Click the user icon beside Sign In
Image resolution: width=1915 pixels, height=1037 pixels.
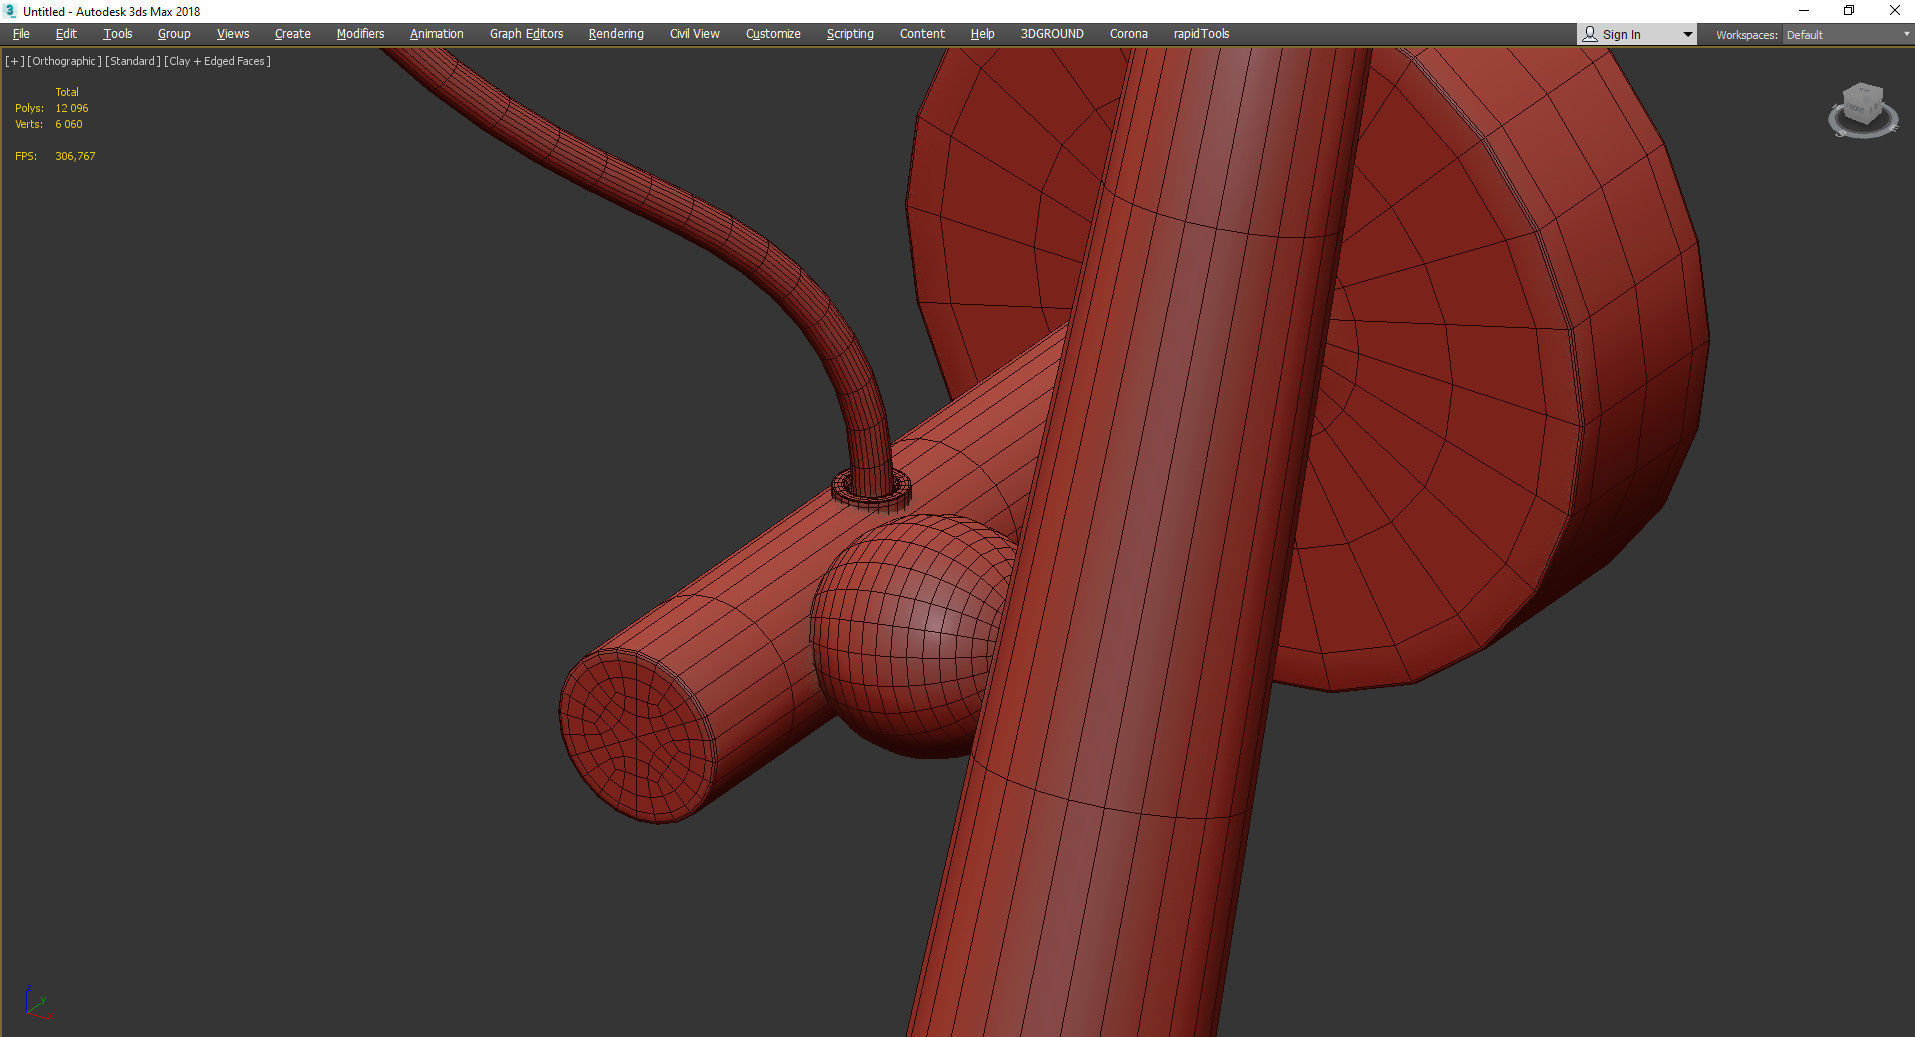[x=1590, y=34]
